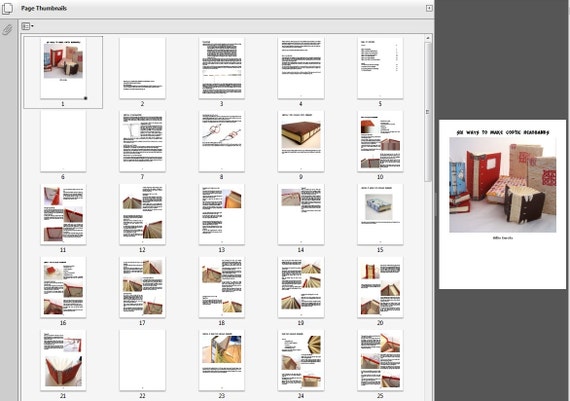Viewport: 570px width, 401px height.
Task: Select page 5 contents thumbnail
Action: click(x=380, y=68)
